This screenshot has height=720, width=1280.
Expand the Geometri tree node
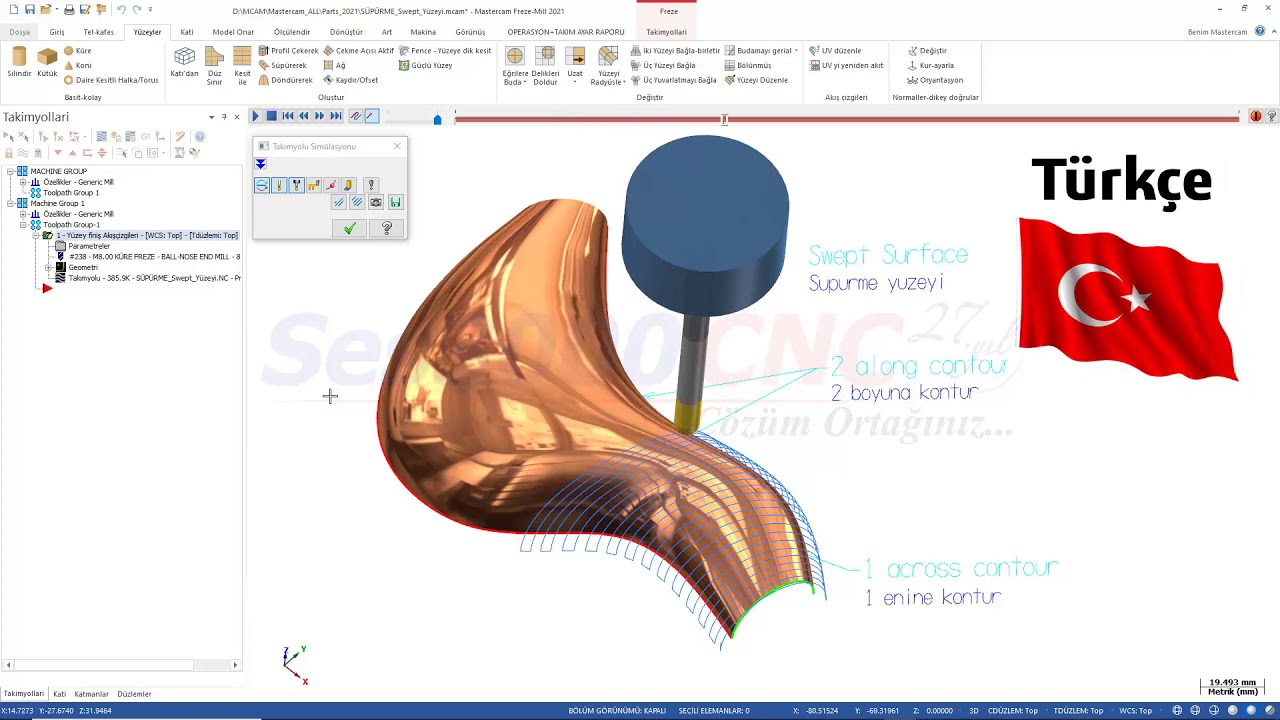click(49, 267)
